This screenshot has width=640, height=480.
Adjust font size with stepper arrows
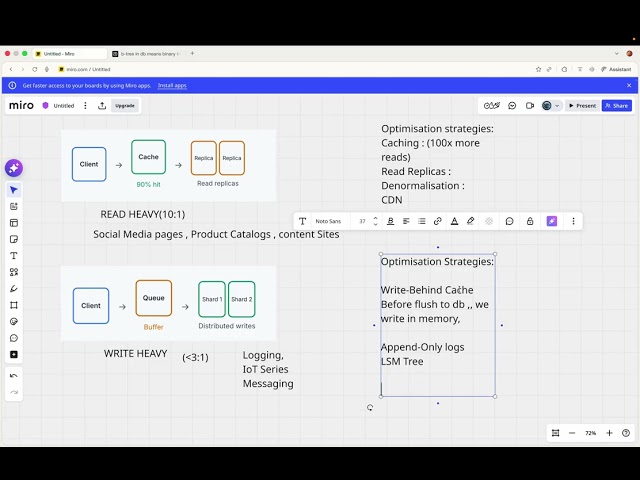pyautogui.click(x=376, y=221)
